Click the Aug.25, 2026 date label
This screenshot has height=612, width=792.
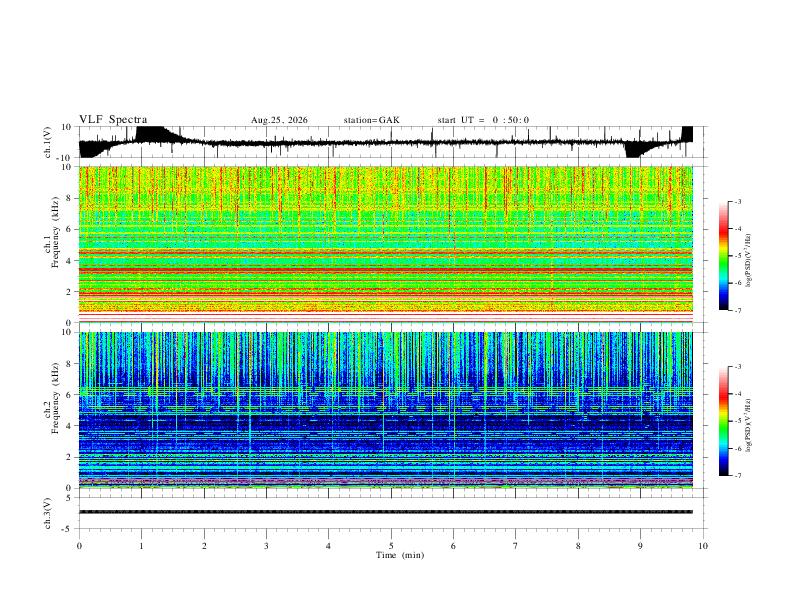pyautogui.click(x=279, y=120)
